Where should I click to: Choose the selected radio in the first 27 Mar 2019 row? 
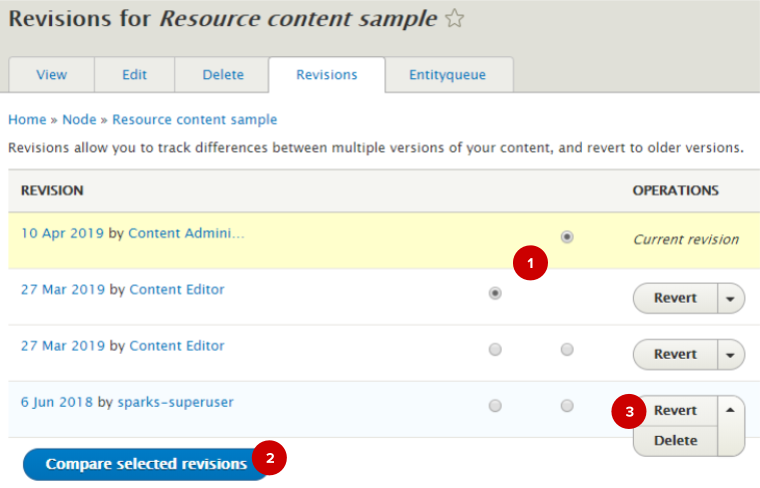494,294
